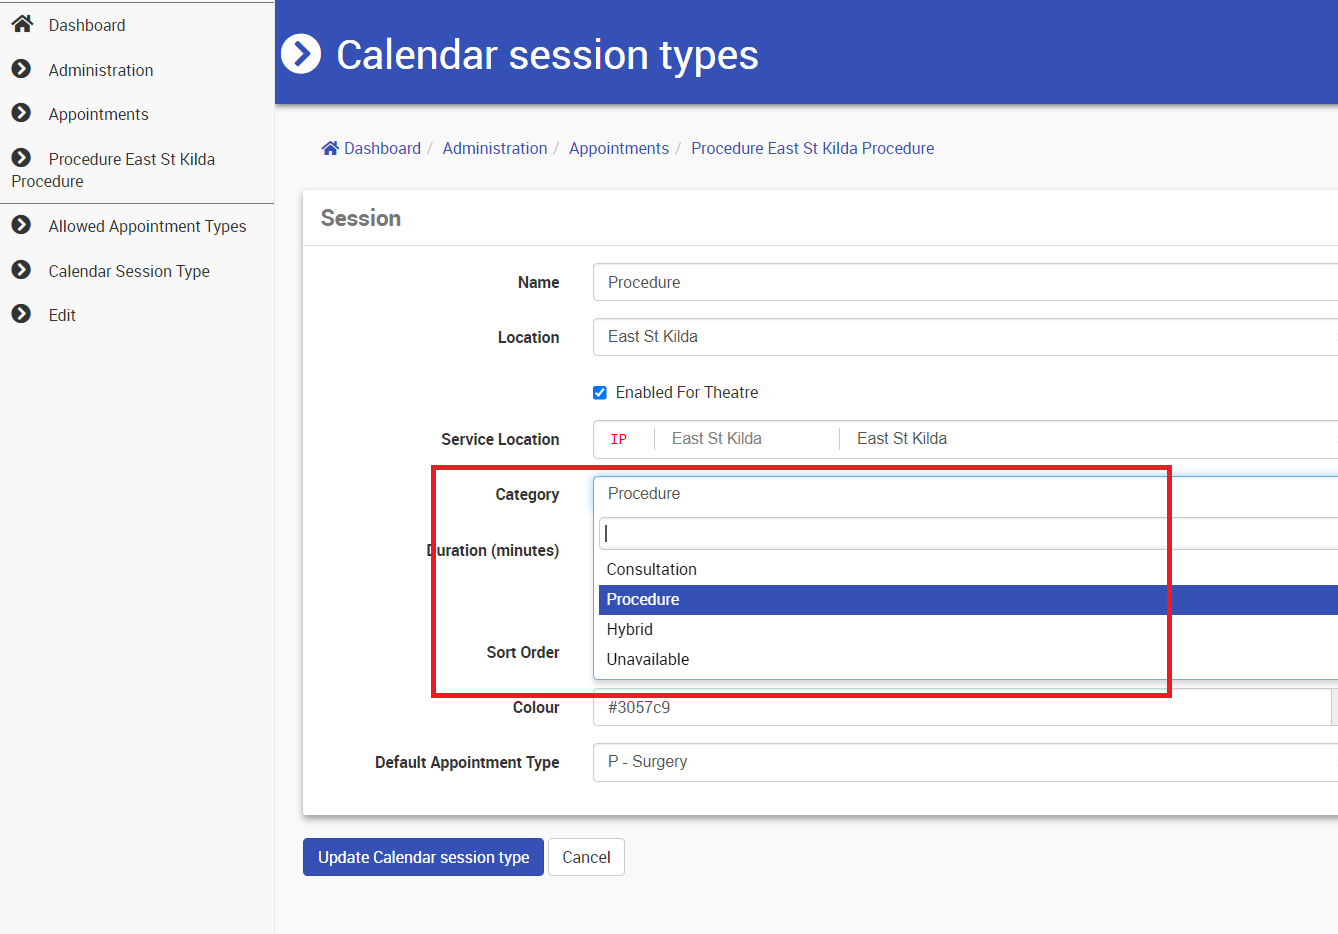This screenshot has width=1338, height=934.
Task: Click the arrow icon next to Administration
Action: (21, 69)
